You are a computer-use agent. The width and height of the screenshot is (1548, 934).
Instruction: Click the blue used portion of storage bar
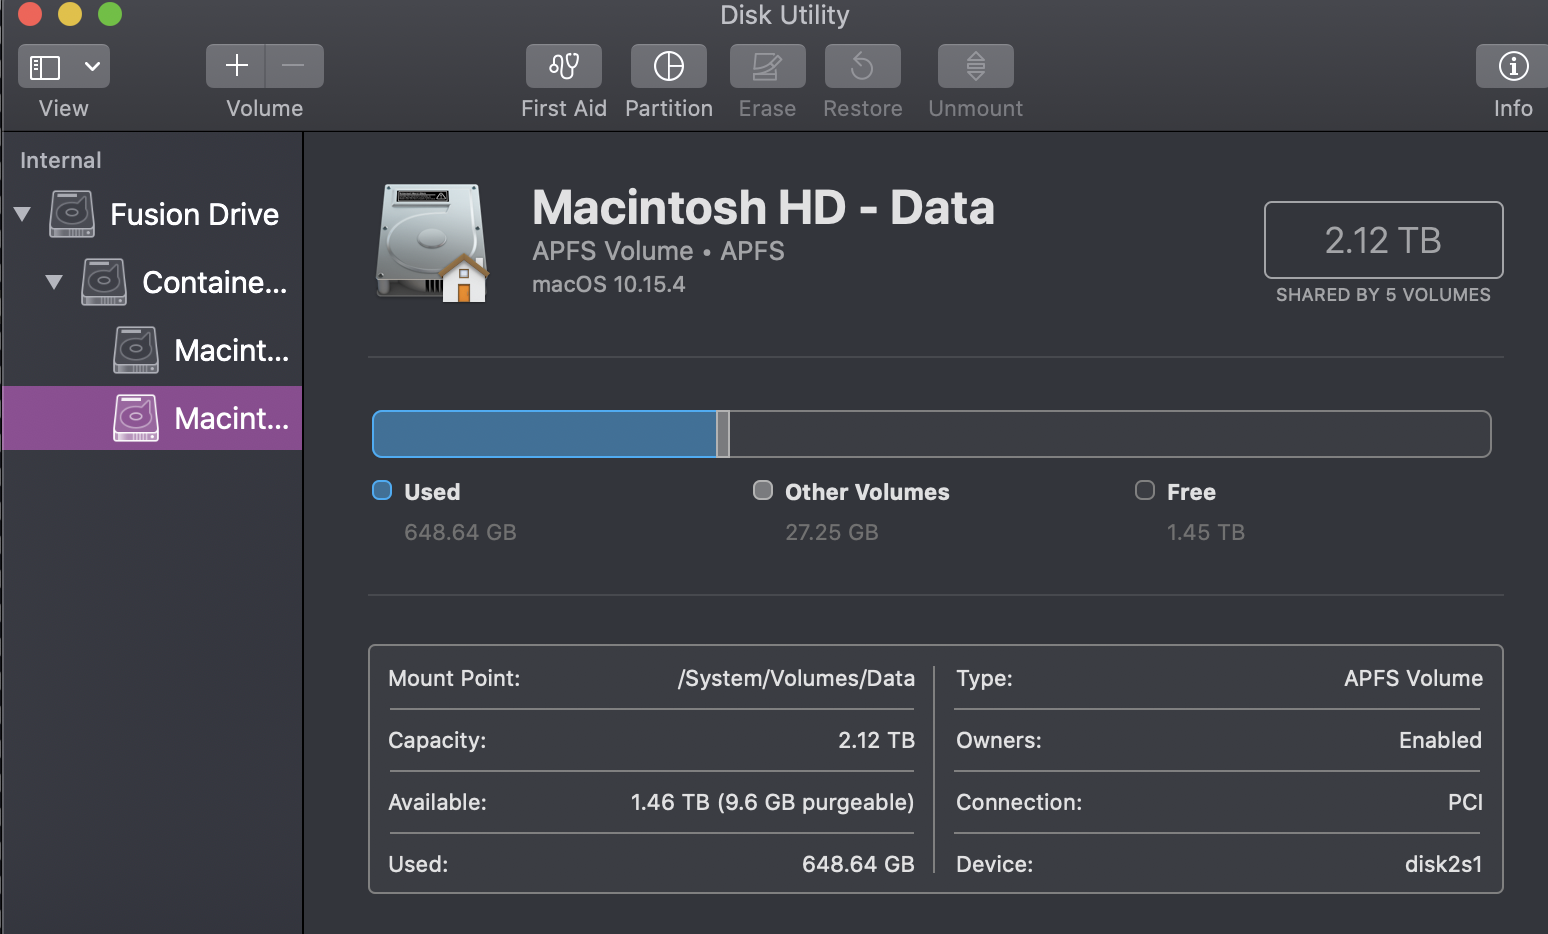[544, 434]
